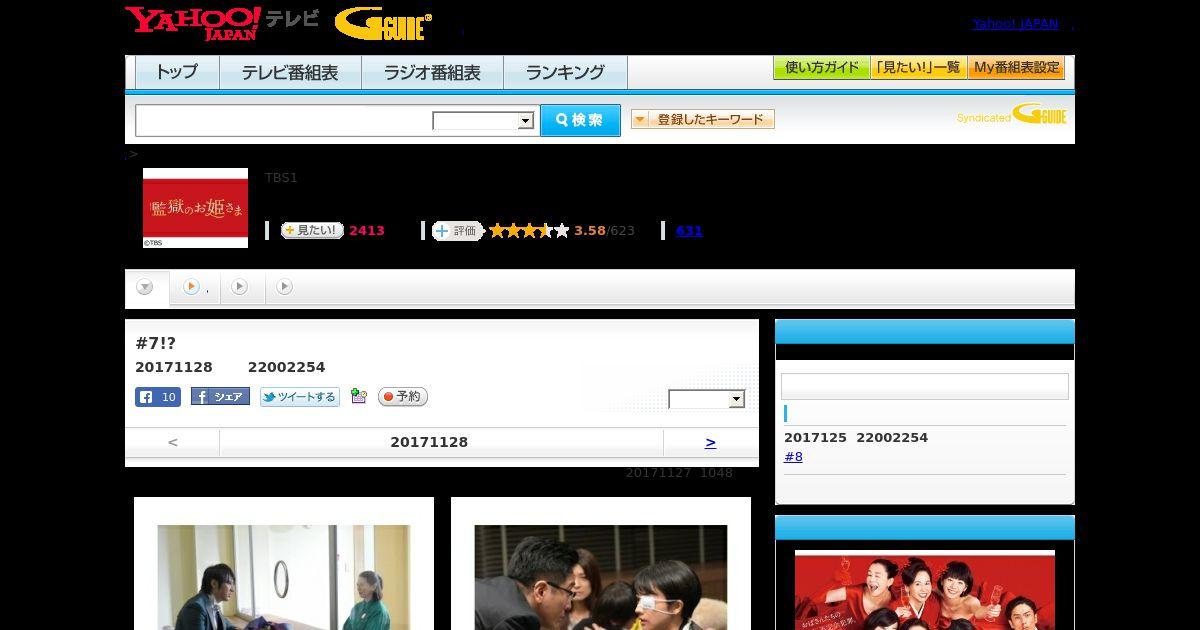This screenshot has width=1200, height=630.
Task: Open the red cast poster image
Action: click(925, 590)
